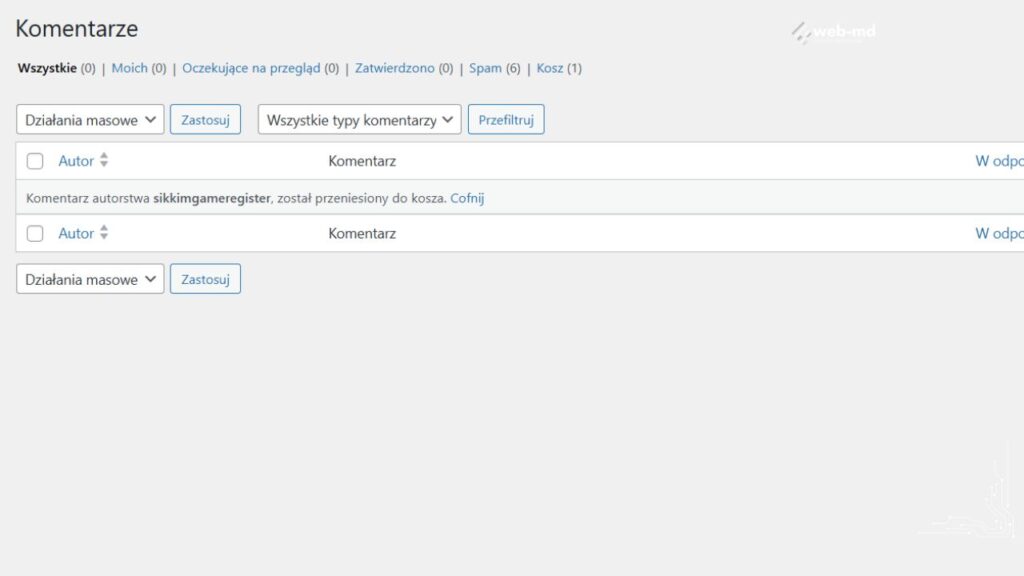Image resolution: width=1024 pixels, height=576 pixels.
Task: Click the top W odpo… column header
Action: pos(998,161)
